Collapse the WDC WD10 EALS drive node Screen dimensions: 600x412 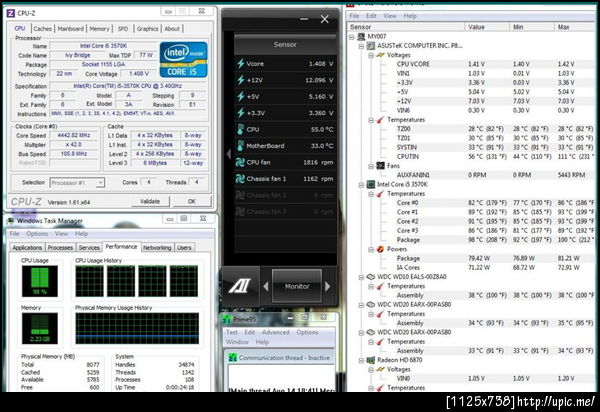click(x=361, y=277)
